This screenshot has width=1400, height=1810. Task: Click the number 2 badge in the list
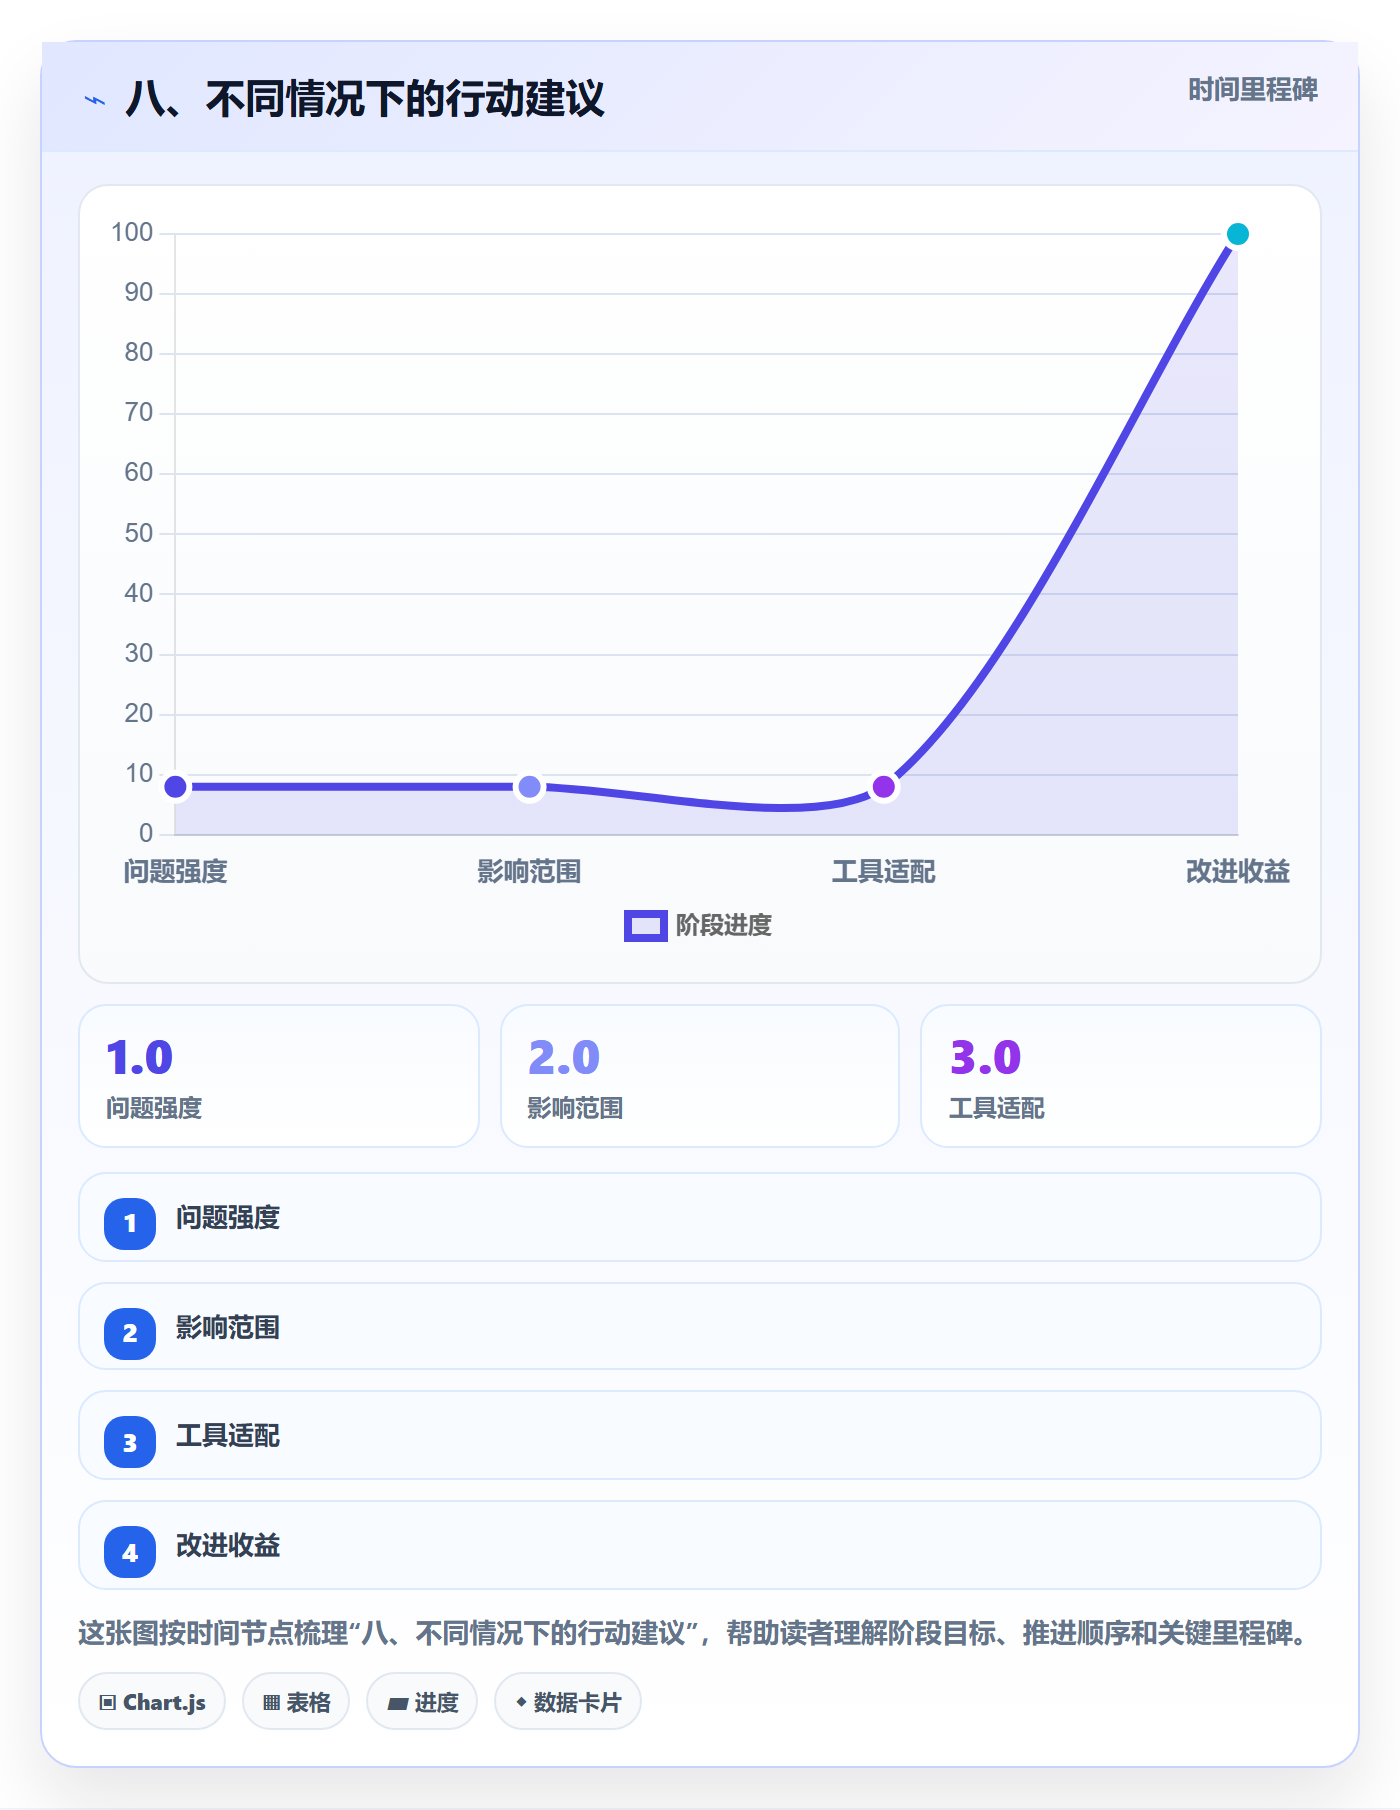pos(130,1333)
